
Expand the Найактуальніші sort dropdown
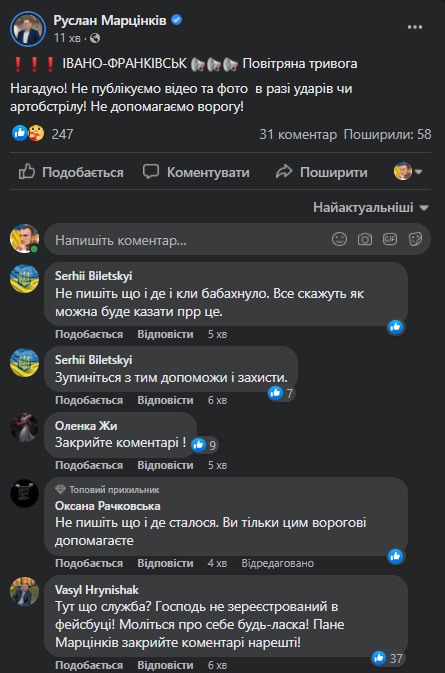tap(371, 208)
